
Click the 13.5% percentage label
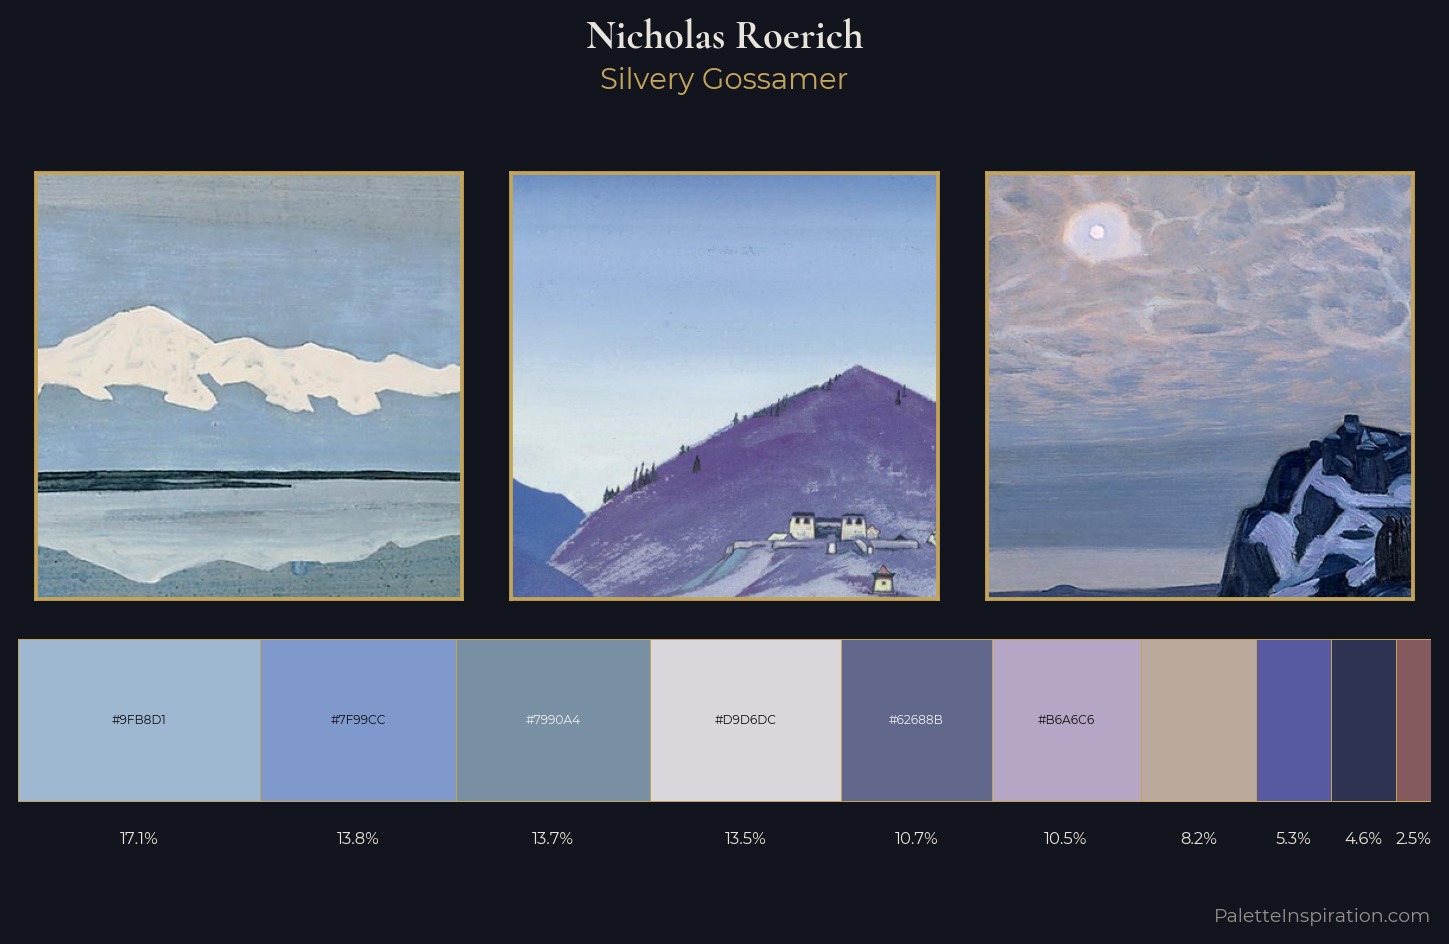pos(745,838)
